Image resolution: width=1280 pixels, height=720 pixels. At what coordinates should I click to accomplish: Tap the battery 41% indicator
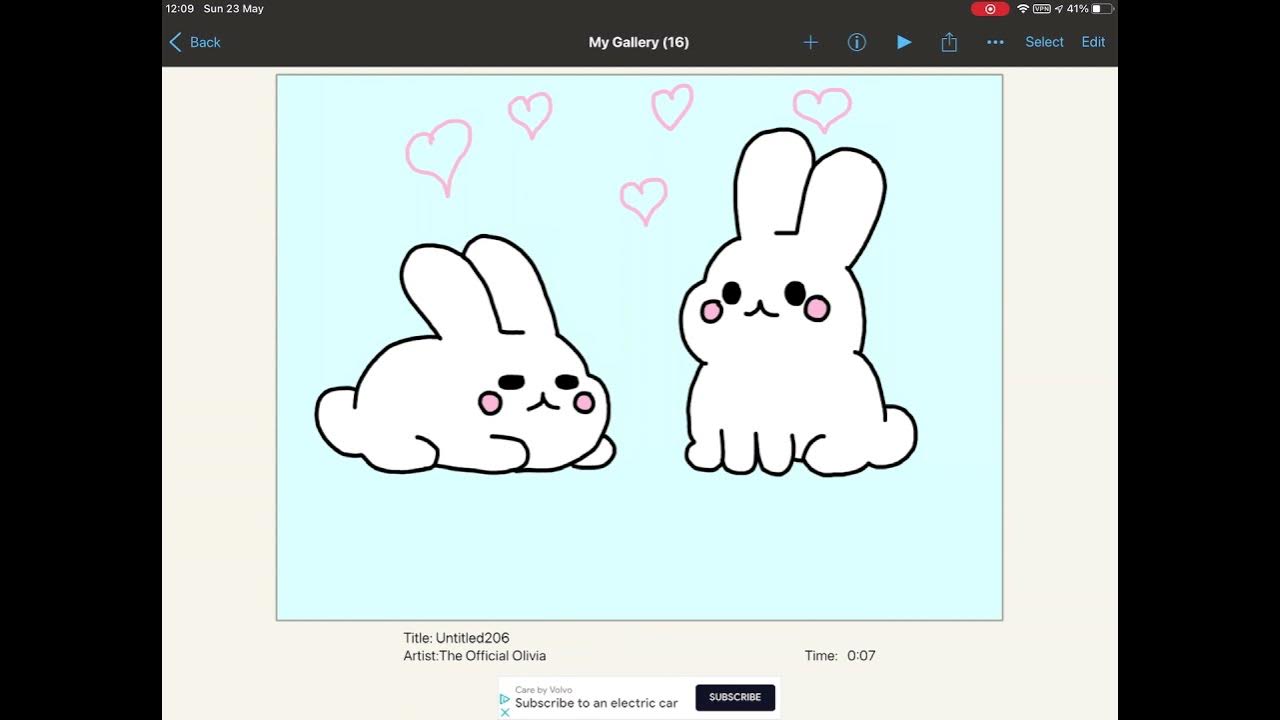click(x=1089, y=9)
